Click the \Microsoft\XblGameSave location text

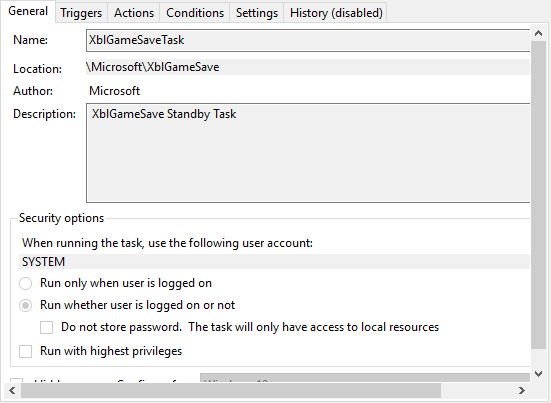(153, 67)
